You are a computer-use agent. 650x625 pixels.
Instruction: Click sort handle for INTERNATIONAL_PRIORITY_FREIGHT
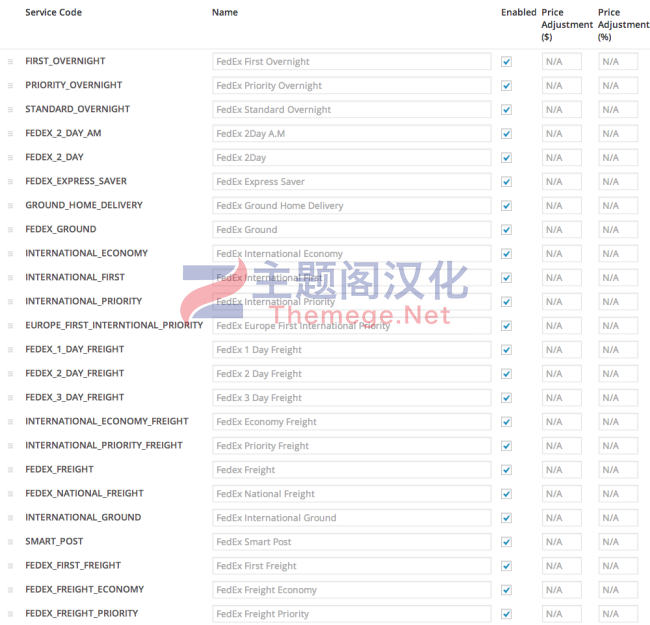pyautogui.click(x=10, y=446)
